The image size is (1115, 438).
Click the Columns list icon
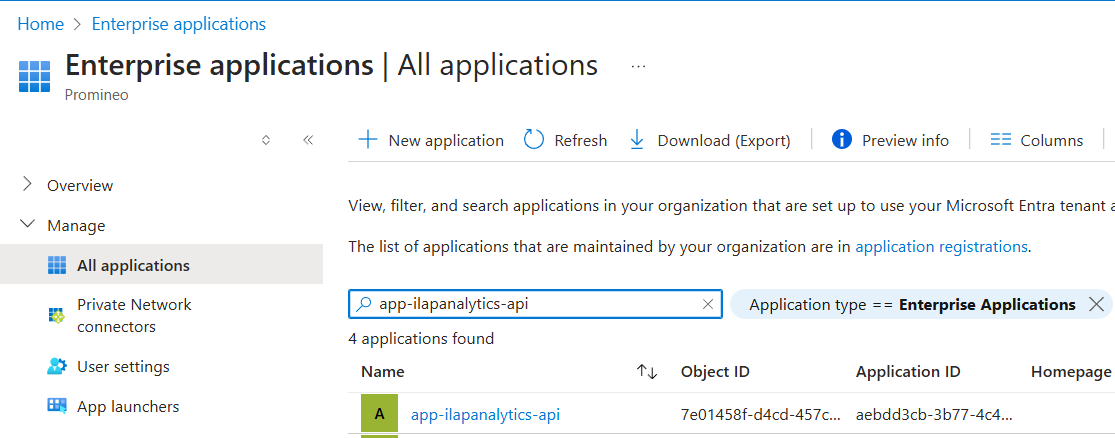coord(1001,140)
